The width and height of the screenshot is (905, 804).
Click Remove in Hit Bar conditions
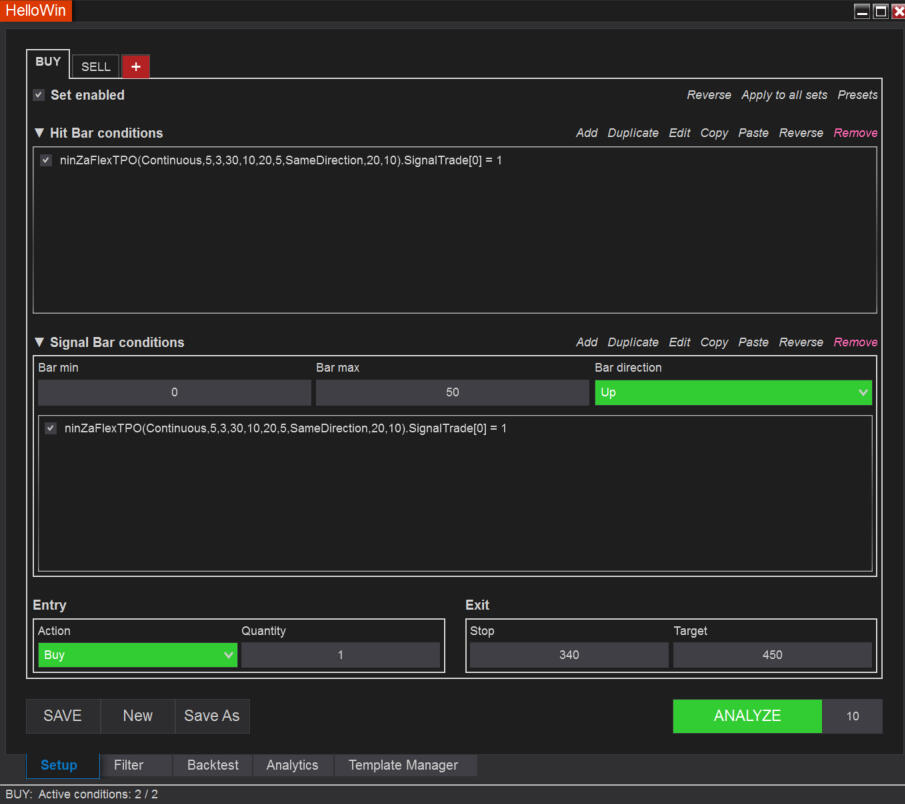coord(855,133)
